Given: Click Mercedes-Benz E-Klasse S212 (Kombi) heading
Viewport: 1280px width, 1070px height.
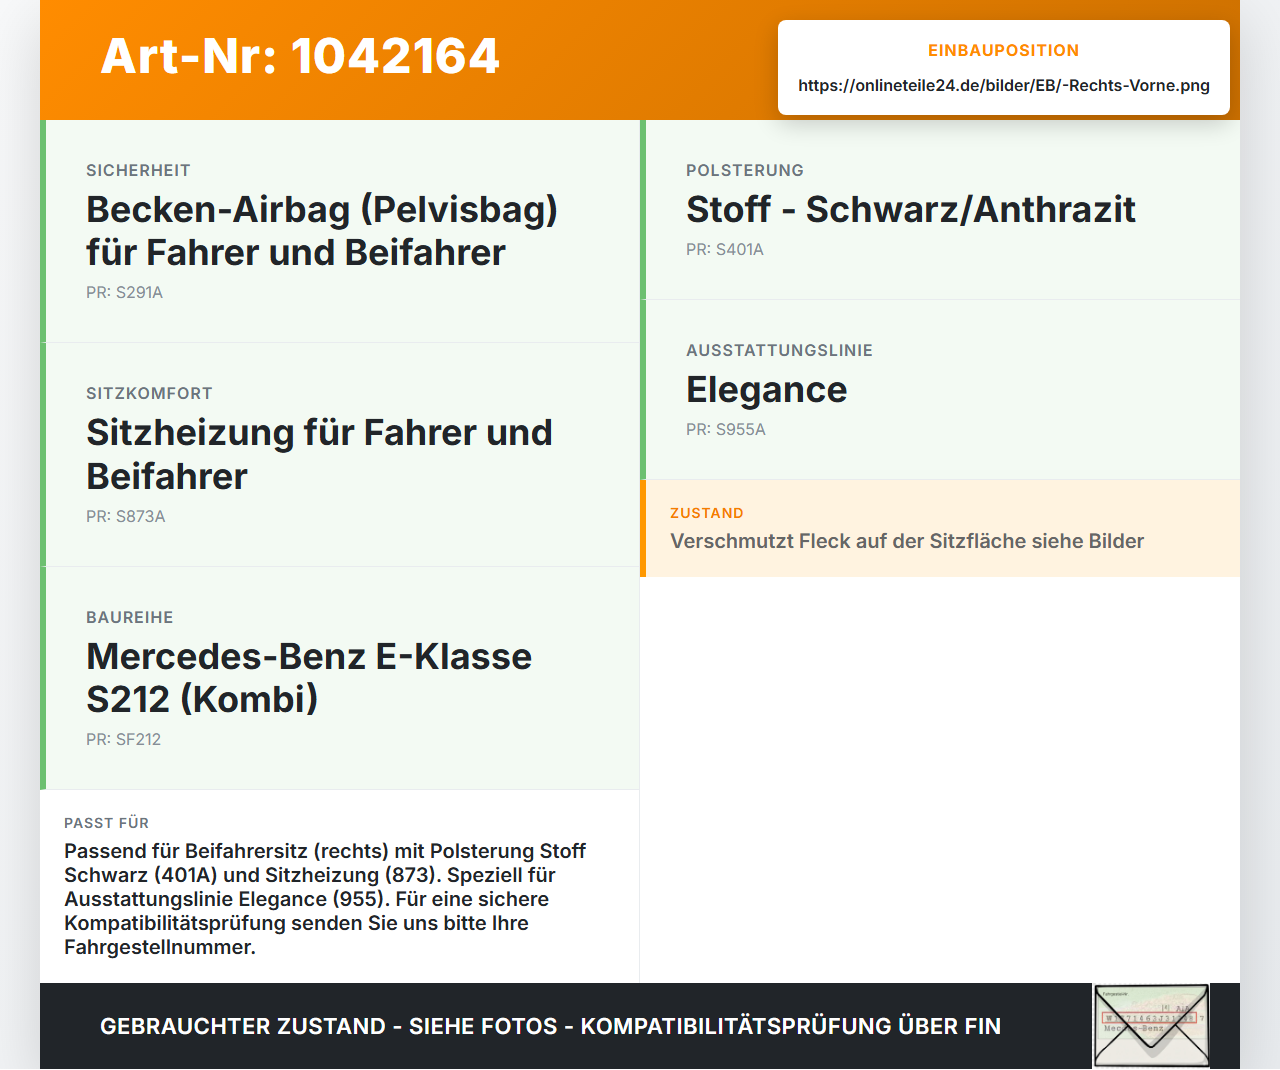Looking at the screenshot, I should 309,678.
